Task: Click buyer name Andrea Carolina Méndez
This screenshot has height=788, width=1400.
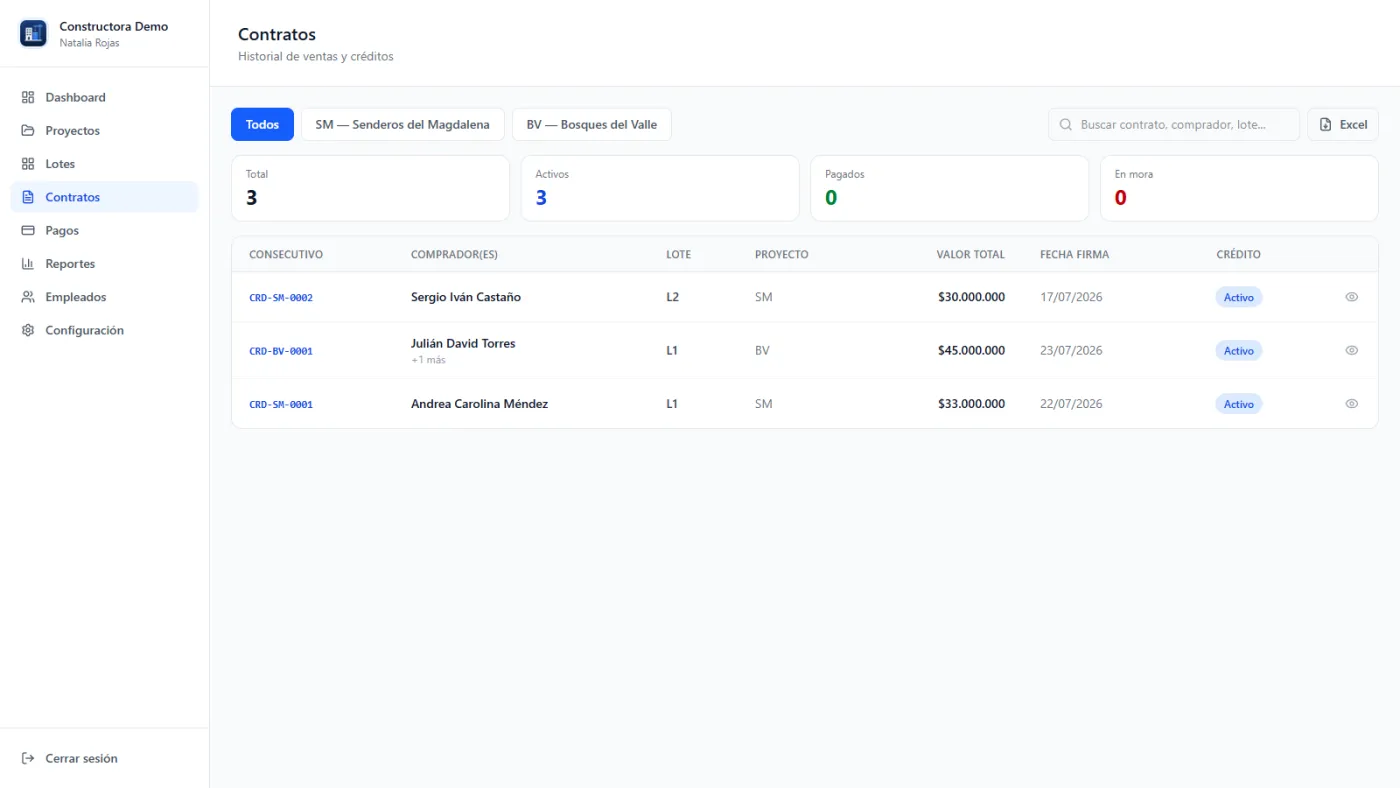Action: [479, 404]
